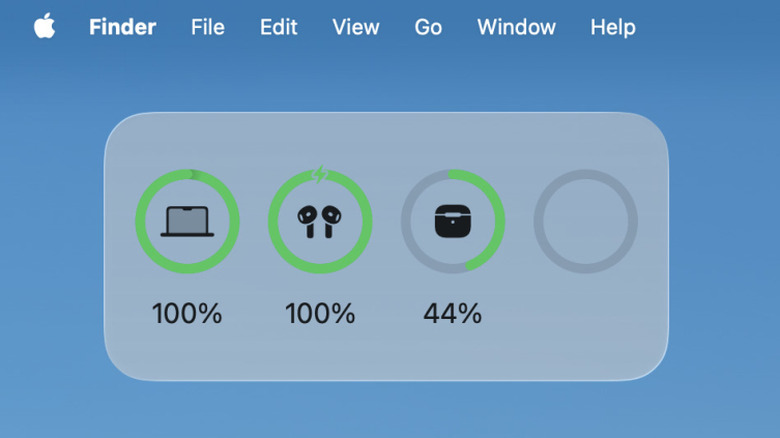Open the File menu

point(208,27)
